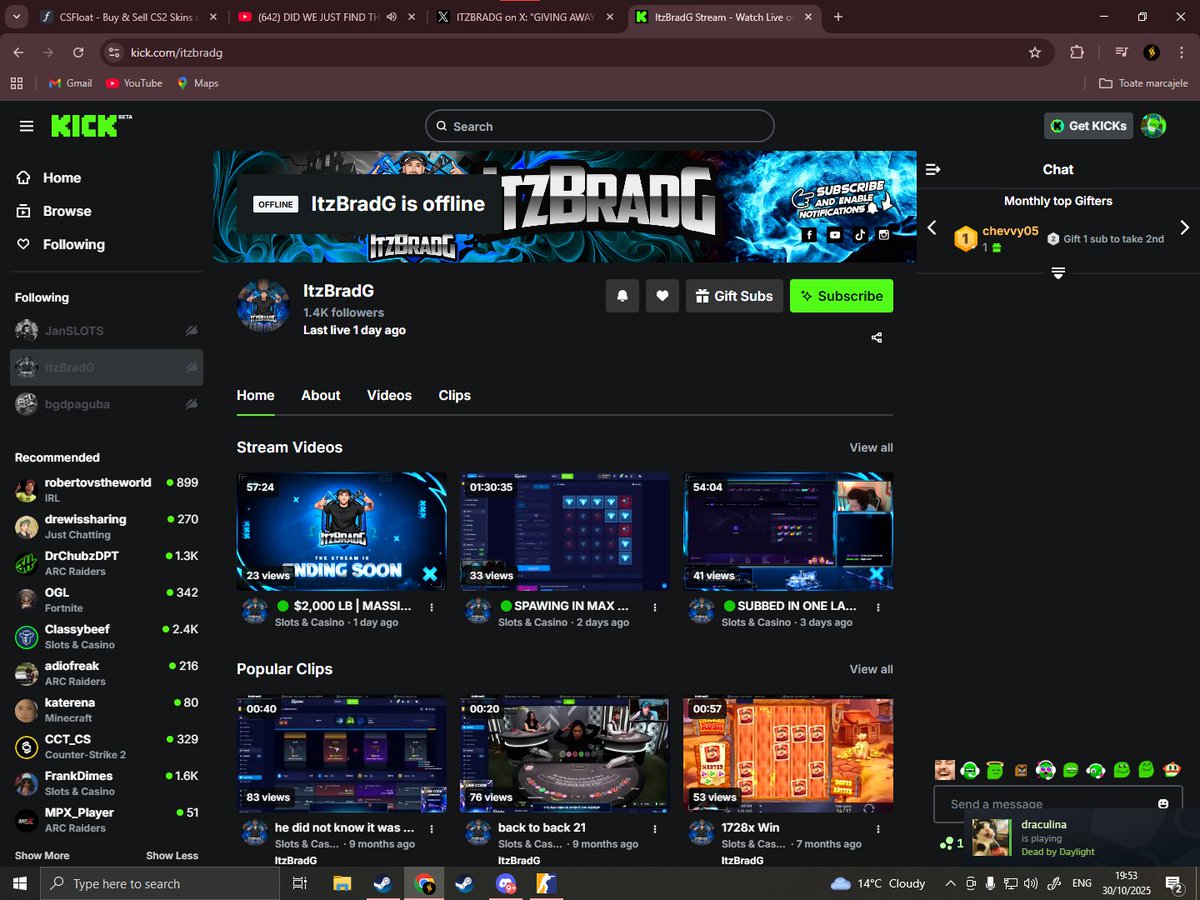This screenshot has width=1200, height=900.
Task: Open the Chrome extensions puzzle icon
Action: click(x=1077, y=52)
